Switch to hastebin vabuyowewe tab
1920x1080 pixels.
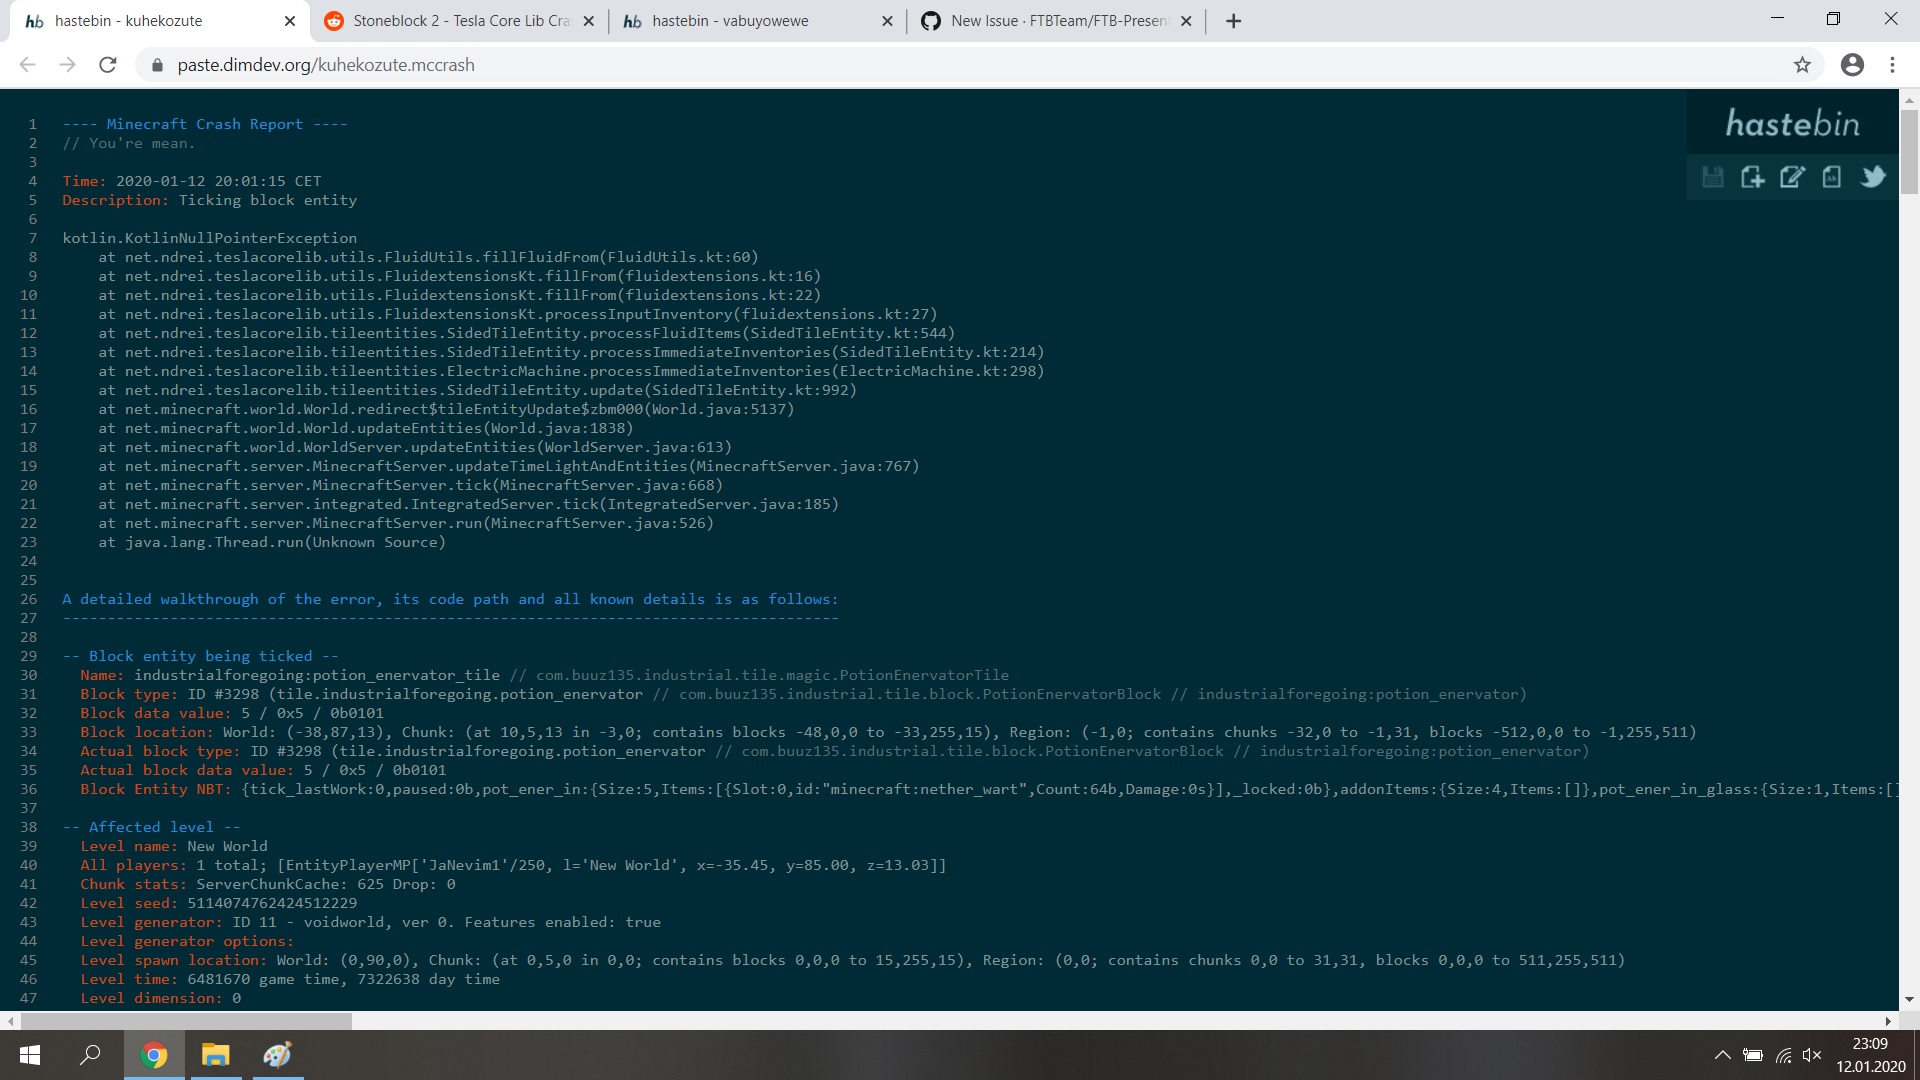[758, 21]
